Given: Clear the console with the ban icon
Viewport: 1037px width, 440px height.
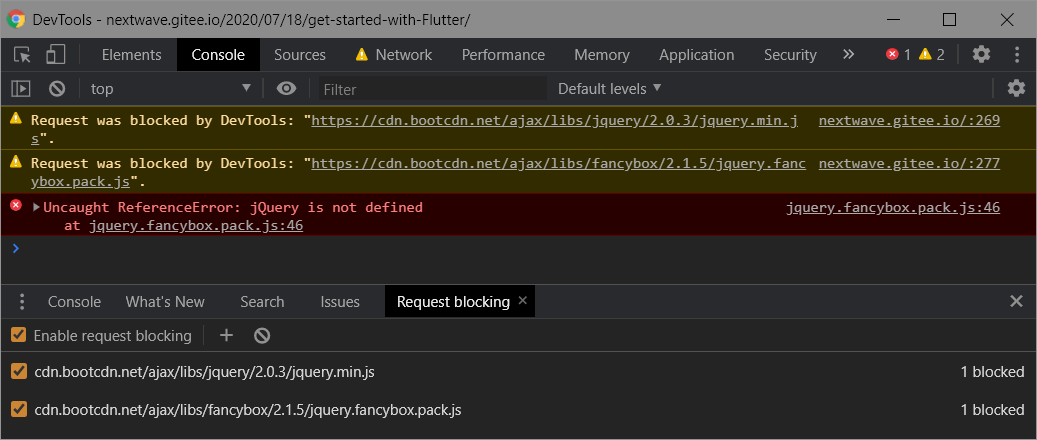Looking at the screenshot, I should pyautogui.click(x=57, y=89).
